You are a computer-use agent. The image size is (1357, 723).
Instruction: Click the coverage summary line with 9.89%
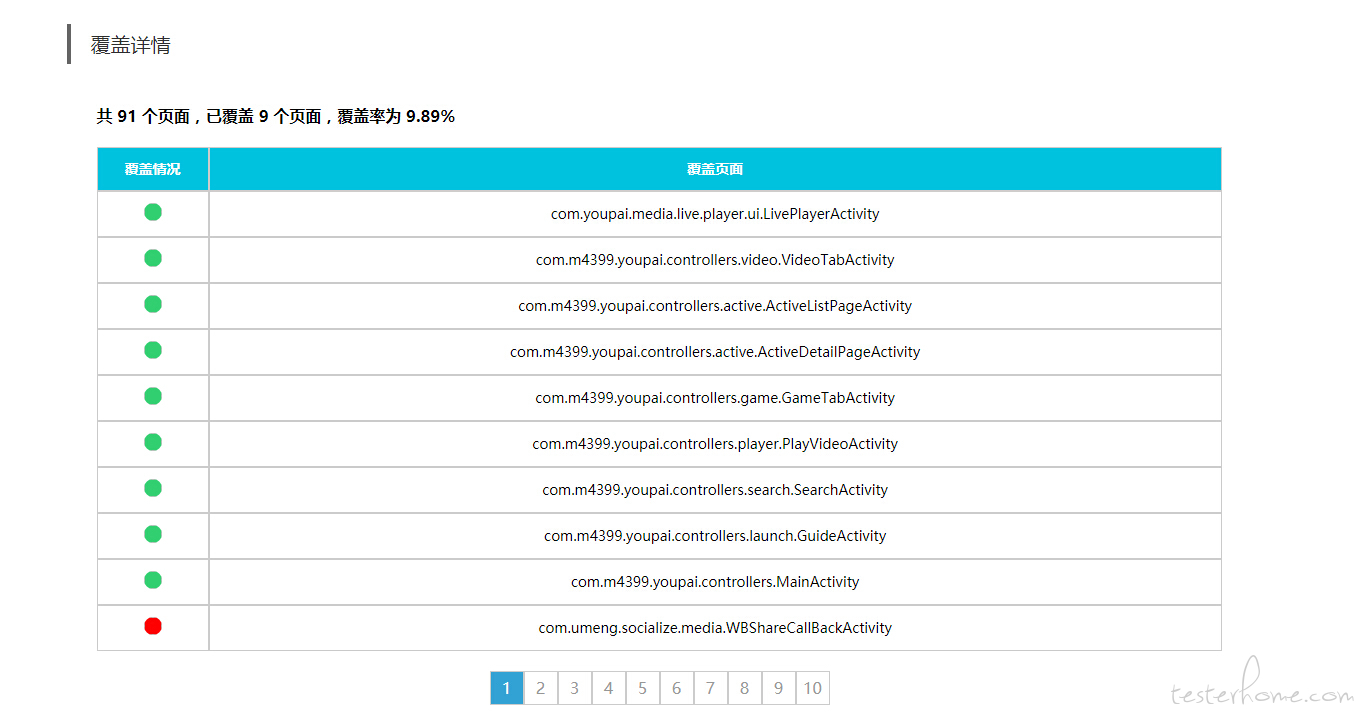[x=275, y=117]
